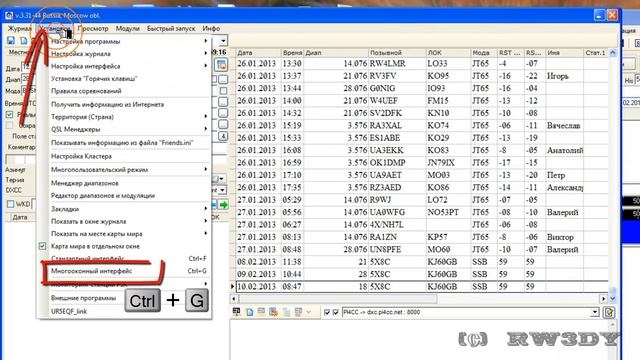Viewport: 640px width, 360px height.
Task: Select Получить информацию из Интернета
Action: (x=107, y=104)
